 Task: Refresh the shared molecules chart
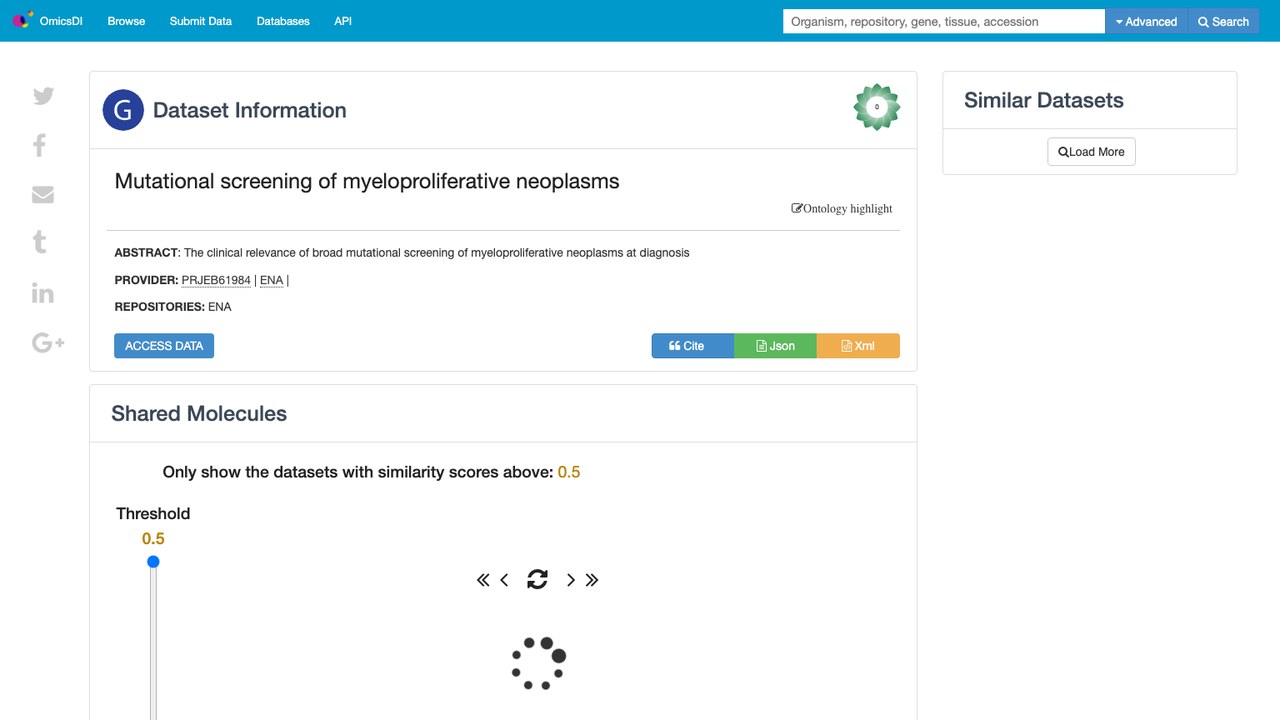(x=537, y=579)
